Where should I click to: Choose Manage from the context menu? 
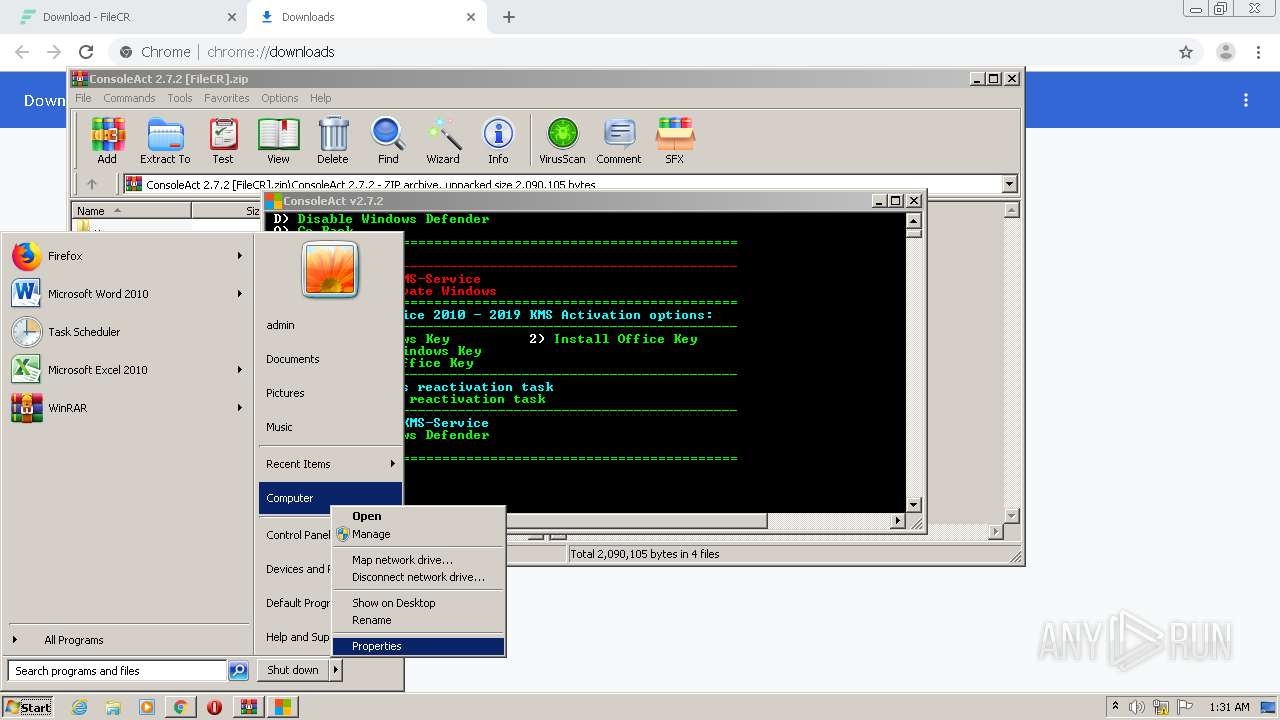[x=419, y=534]
